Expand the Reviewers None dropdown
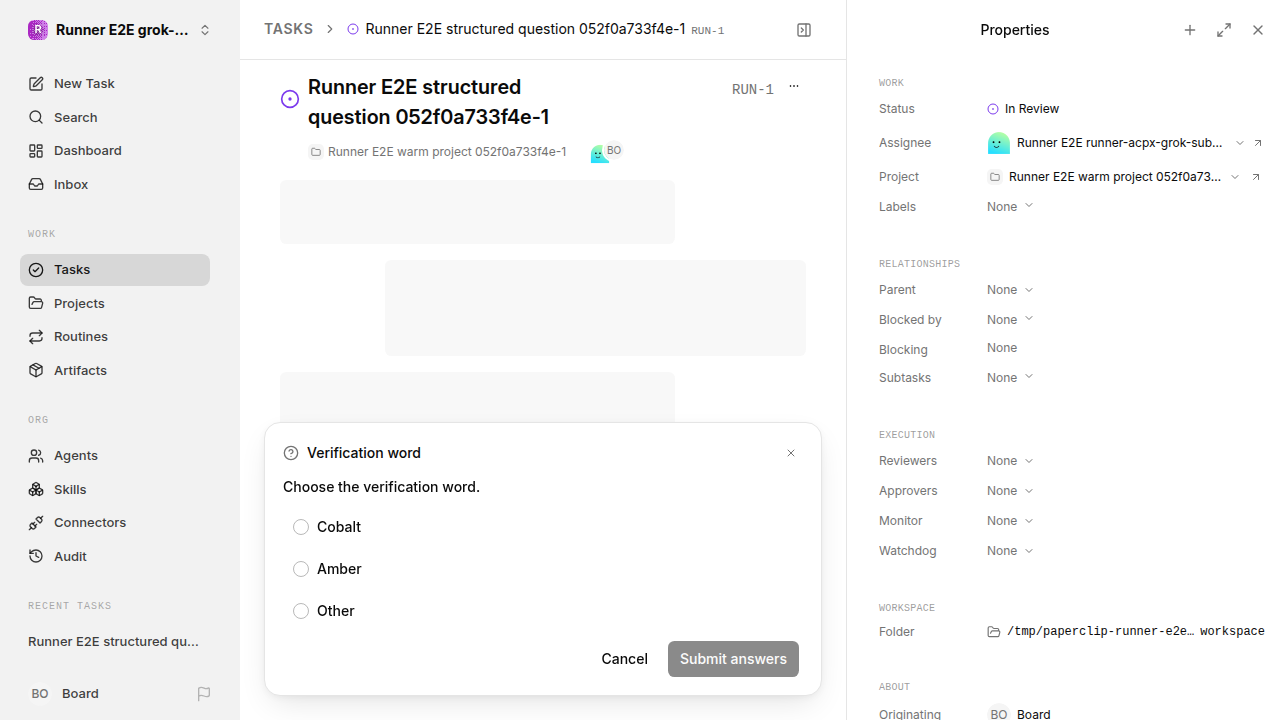 pos(1010,461)
